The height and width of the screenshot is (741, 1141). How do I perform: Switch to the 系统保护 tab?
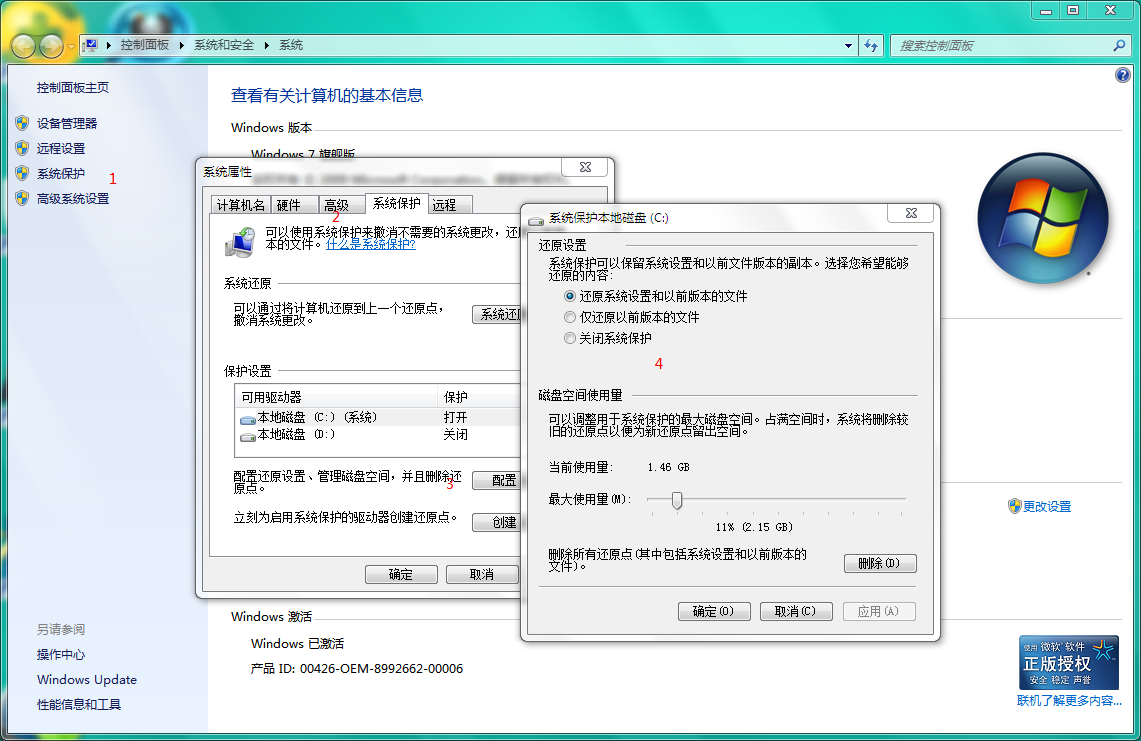(397, 203)
